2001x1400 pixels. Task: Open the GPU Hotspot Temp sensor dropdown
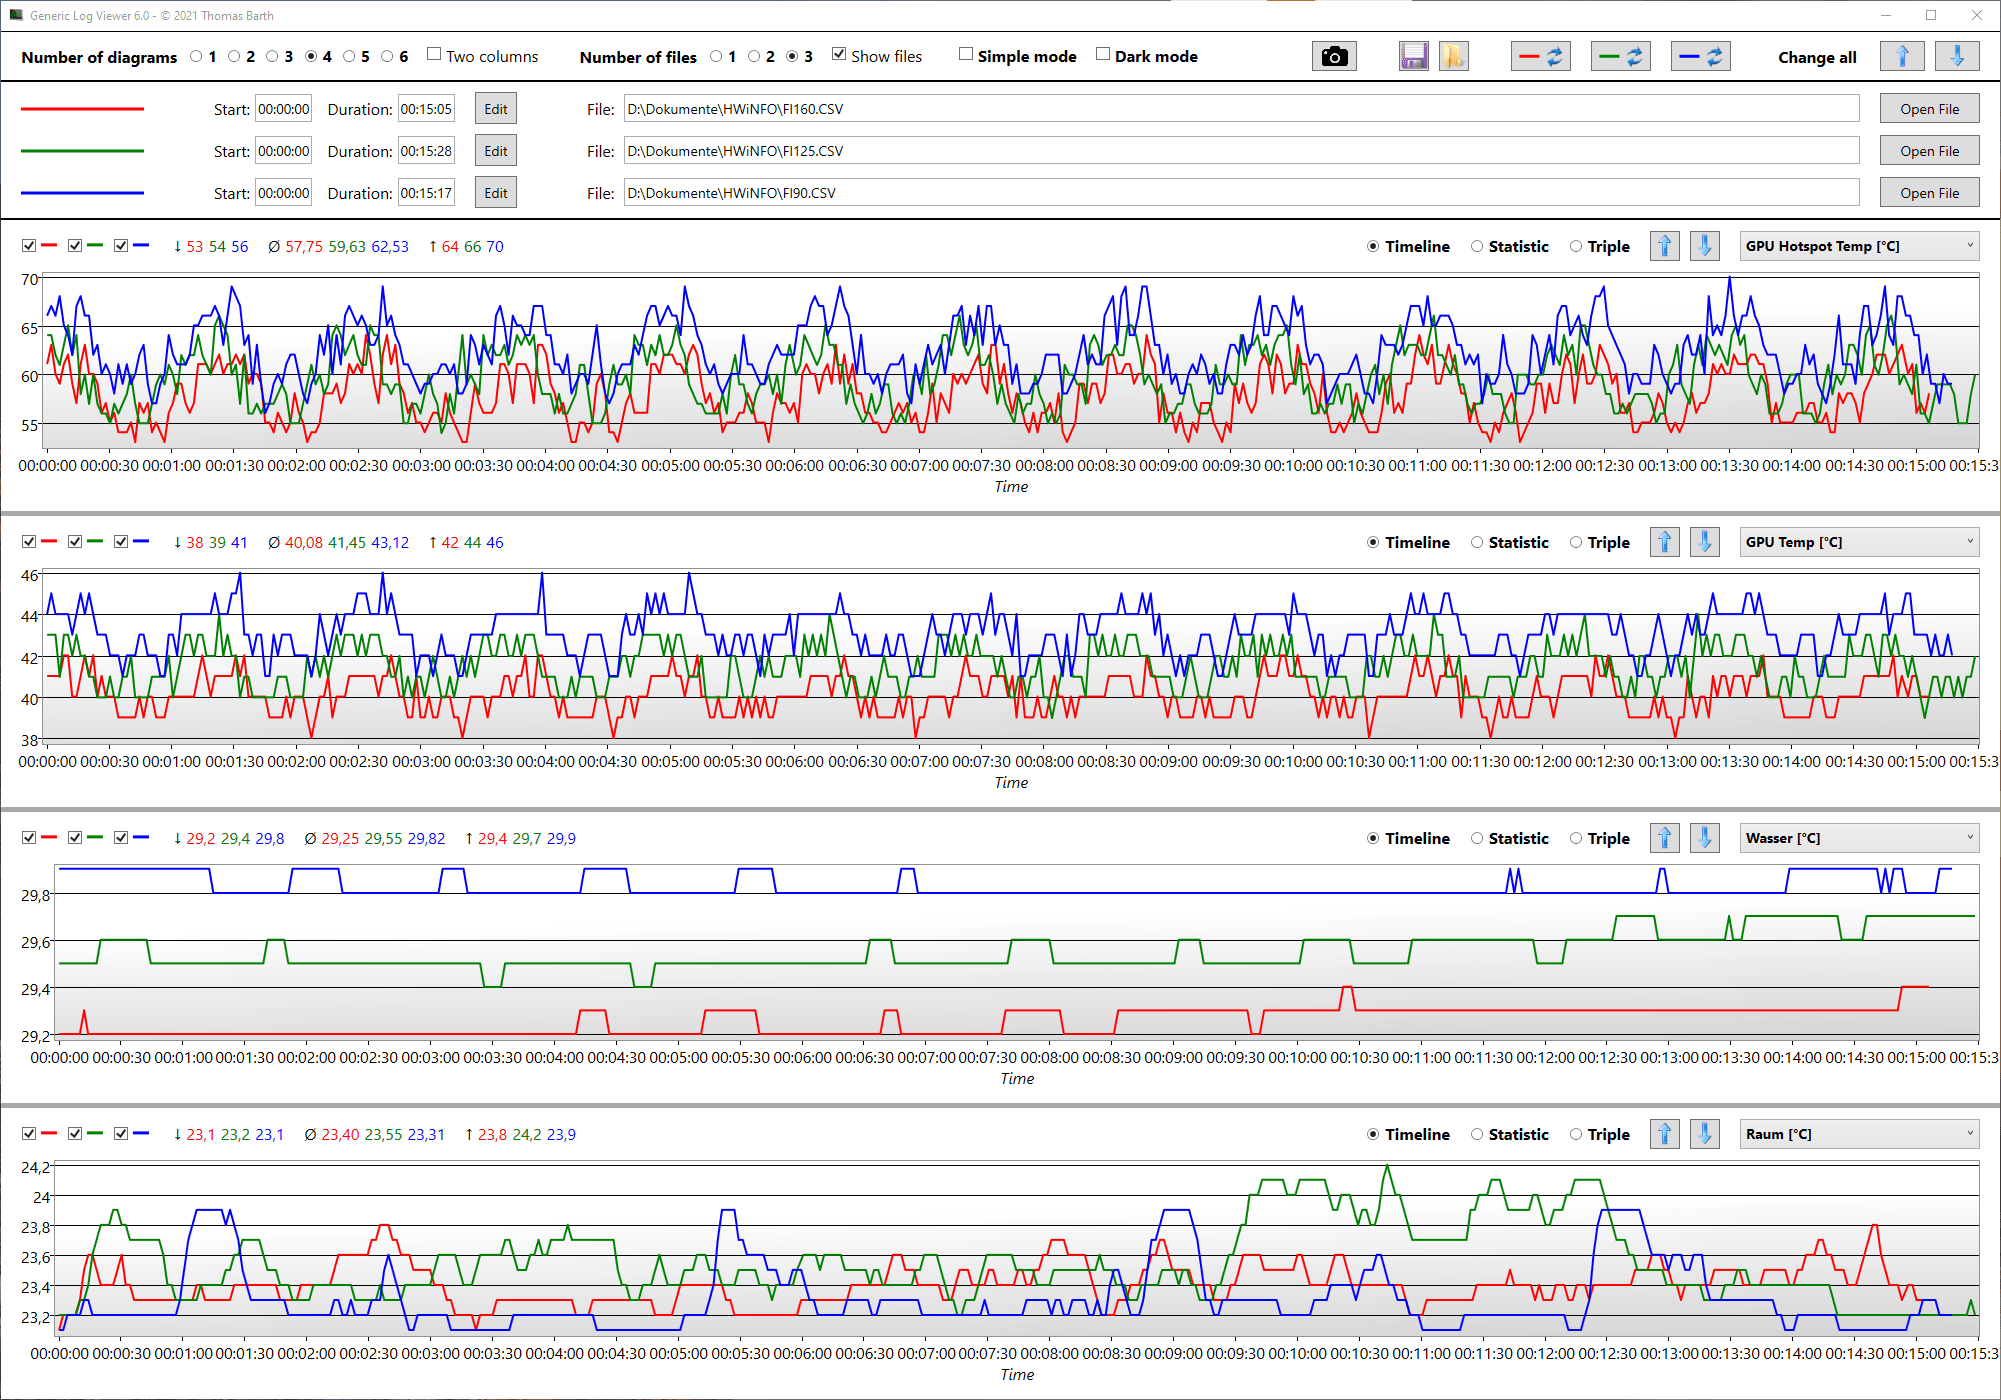1859,246
